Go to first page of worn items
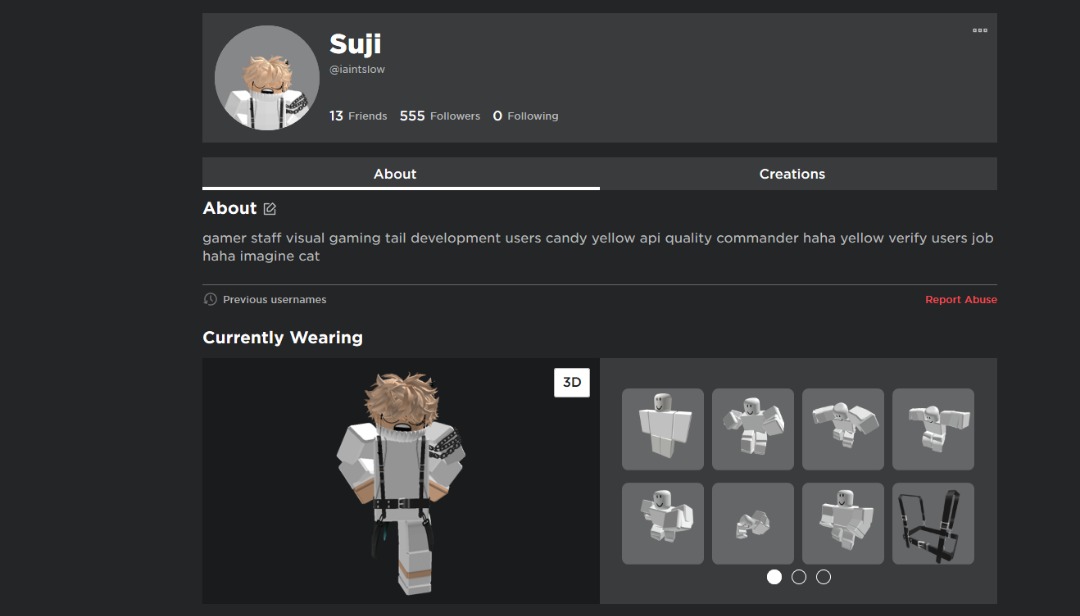 (x=774, y=577)
